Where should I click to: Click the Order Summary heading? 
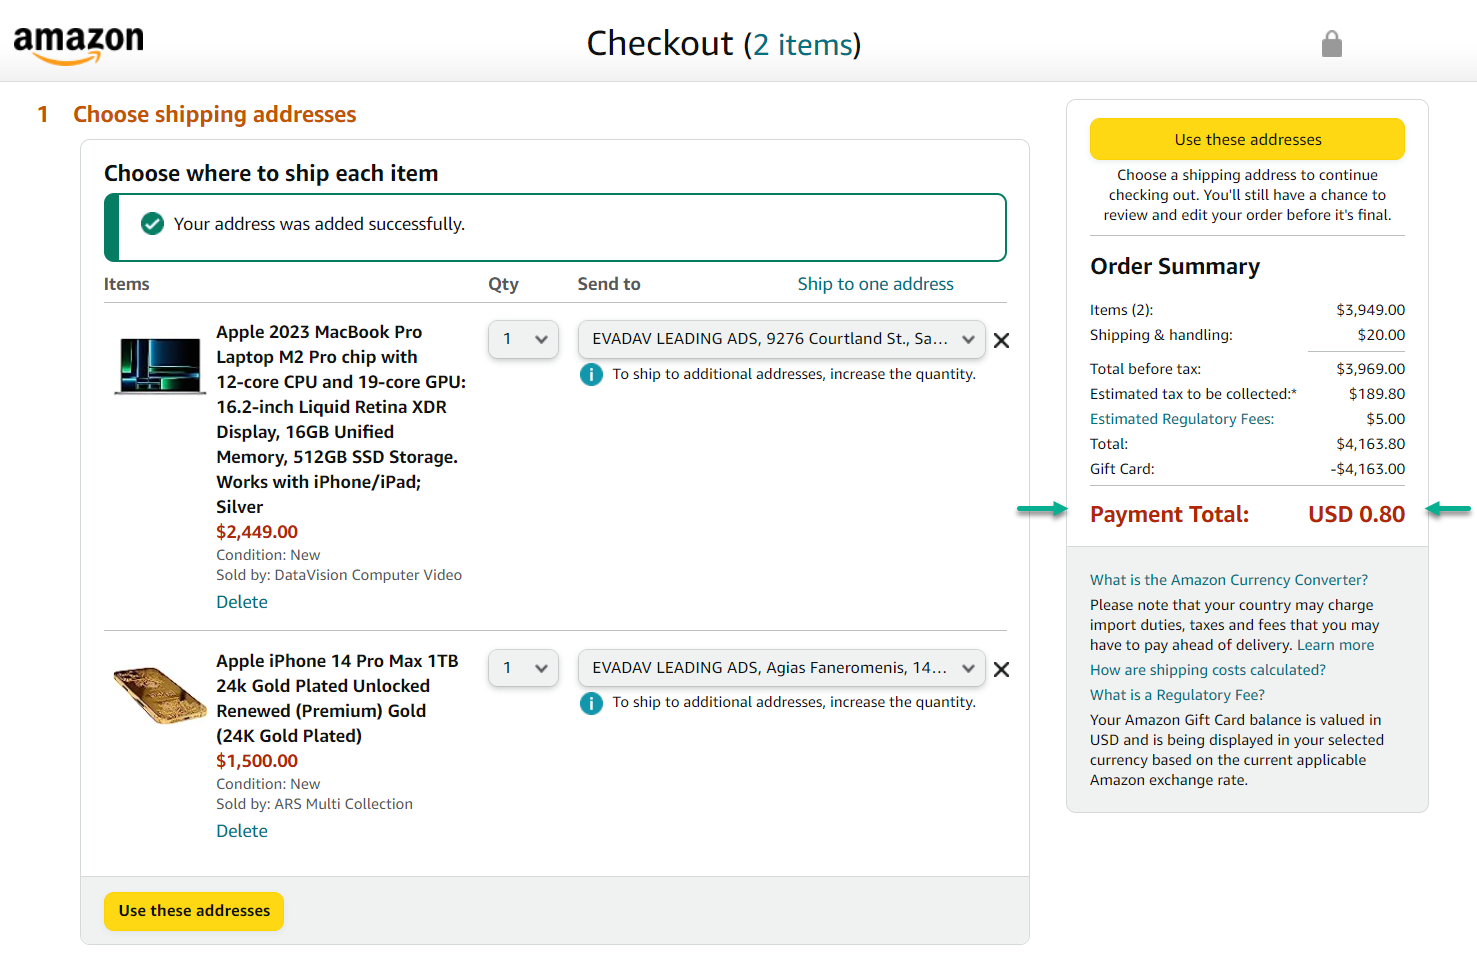tap(1175, 266)
